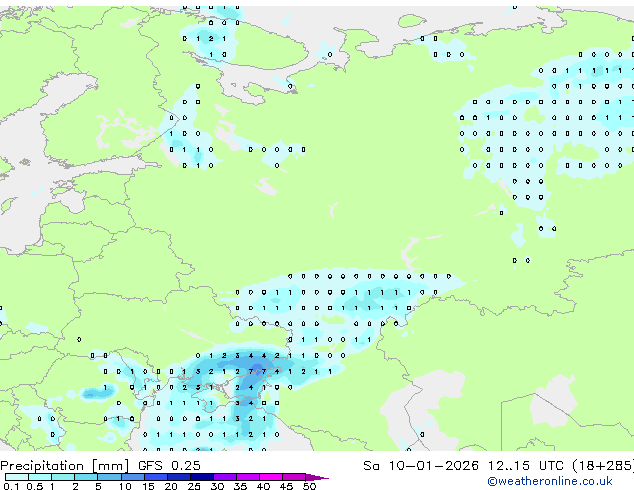
Task: Click the '50' legend scale label
Action: tap(309, 486)
